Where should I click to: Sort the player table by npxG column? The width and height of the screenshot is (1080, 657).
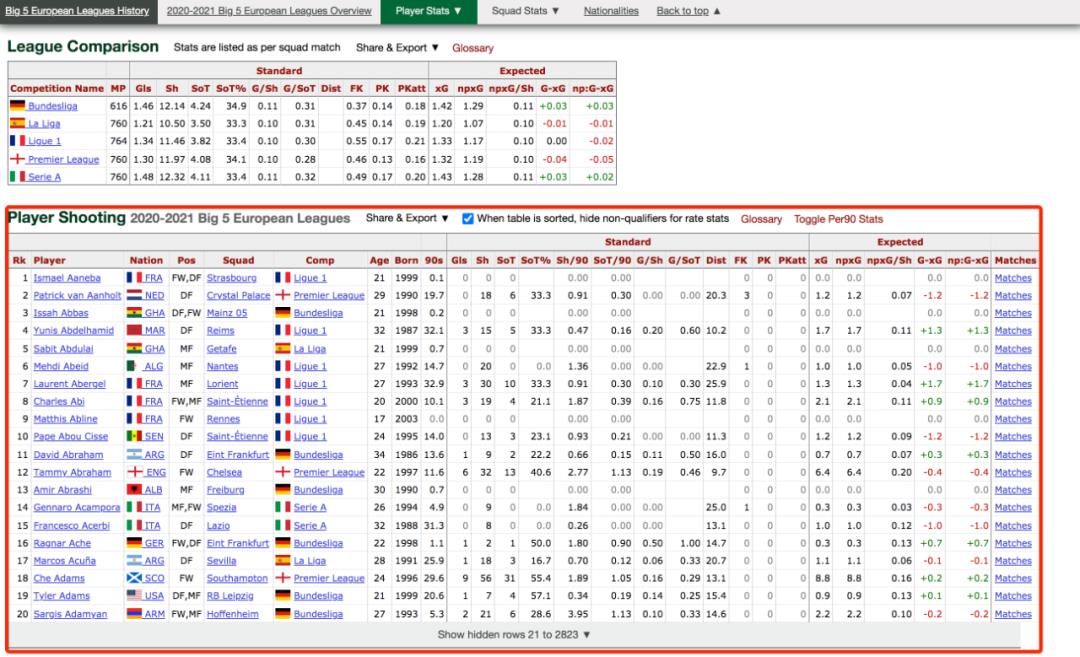[848, 260]
